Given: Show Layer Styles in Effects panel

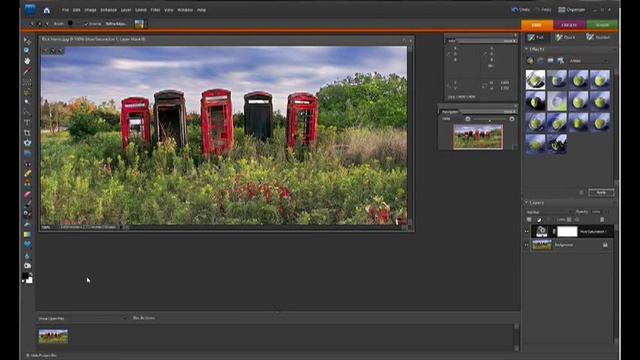Looking at the screenshot, I should coord(540,60).
